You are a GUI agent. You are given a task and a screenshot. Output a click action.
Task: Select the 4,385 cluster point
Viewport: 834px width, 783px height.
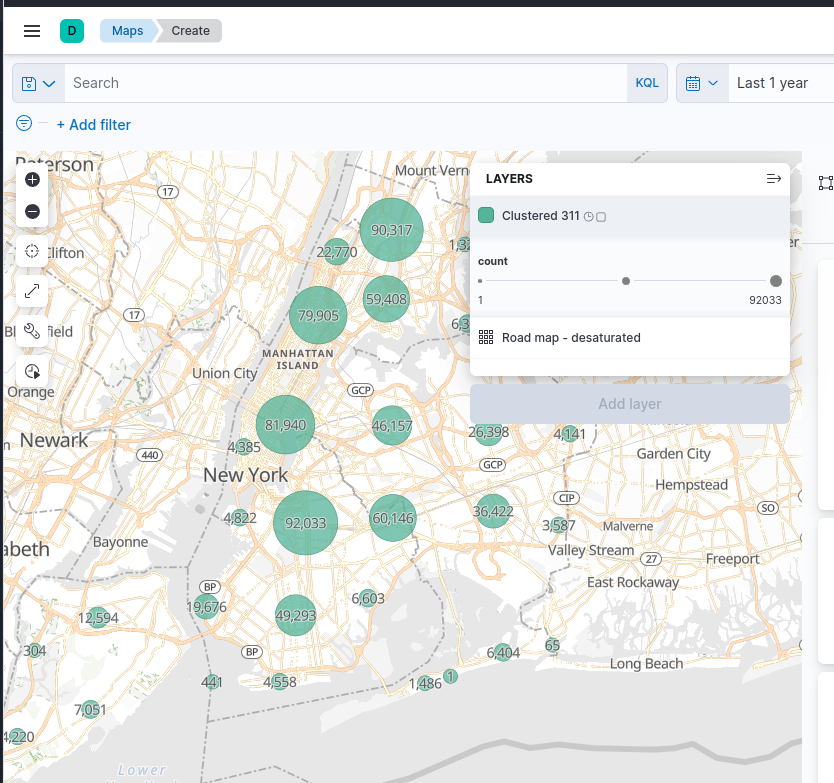pyautogui.click(x=244, y=447)
